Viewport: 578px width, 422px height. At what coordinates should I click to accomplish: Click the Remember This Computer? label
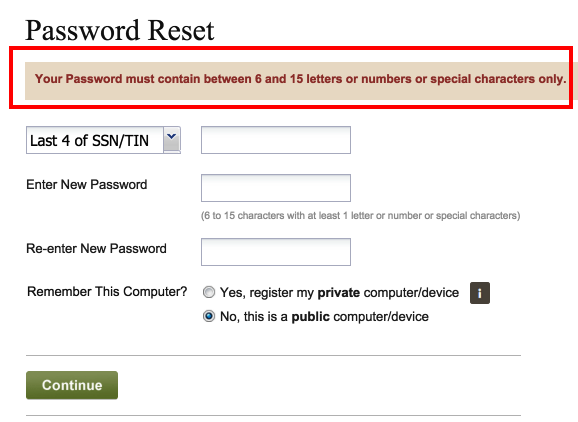[107, 292]
